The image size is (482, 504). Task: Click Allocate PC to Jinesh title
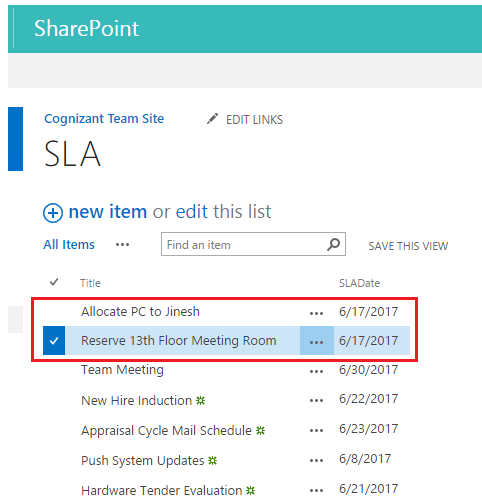[x=140, y=312]
